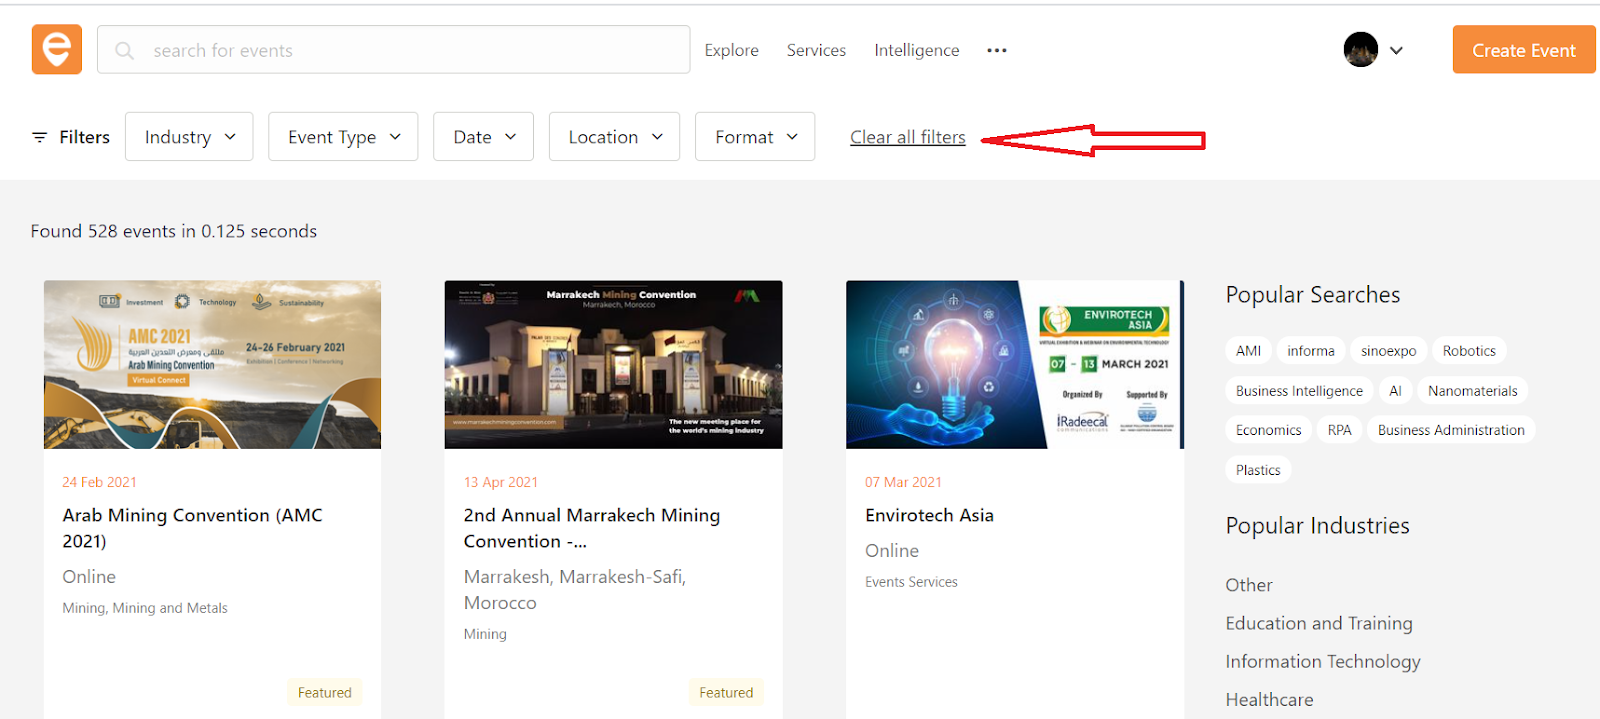Open the Marrakech Mining Convention banner image

point(613,365)
